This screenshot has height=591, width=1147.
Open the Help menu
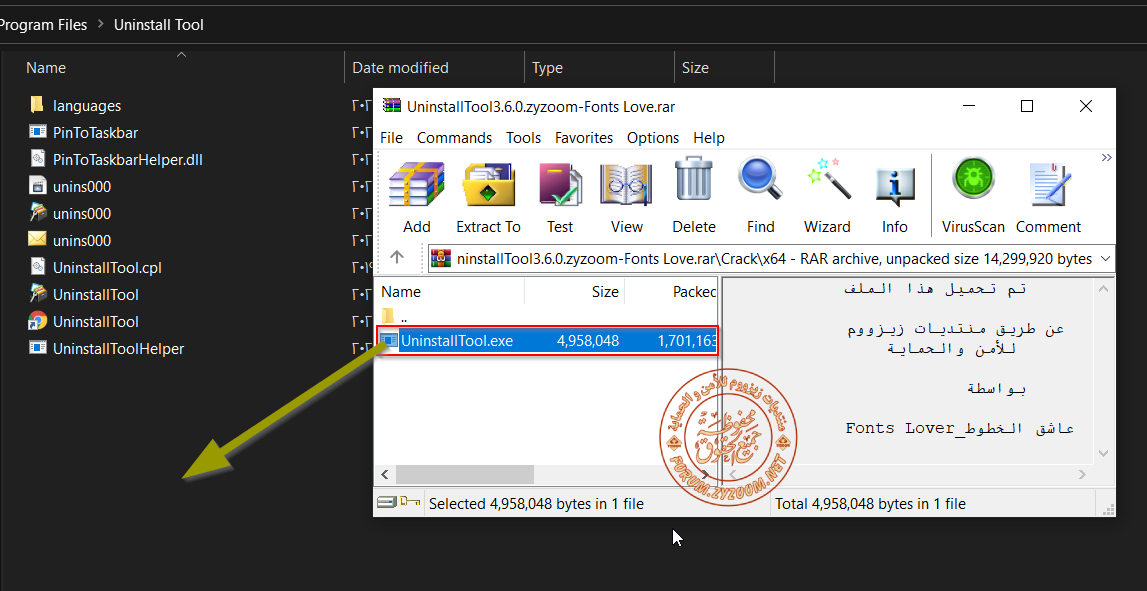coord(709,138)
